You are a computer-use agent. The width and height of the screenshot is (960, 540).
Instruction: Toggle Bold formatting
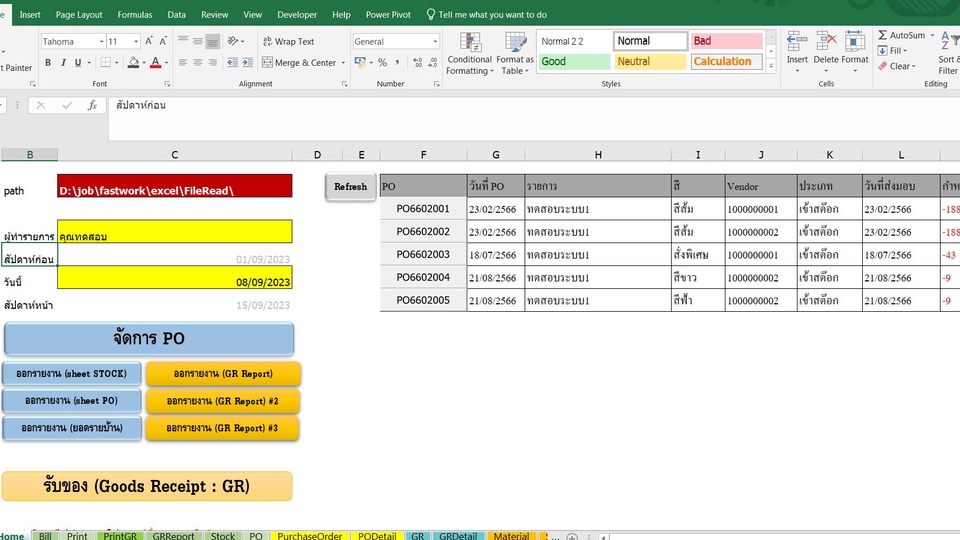tap(48, 62)
